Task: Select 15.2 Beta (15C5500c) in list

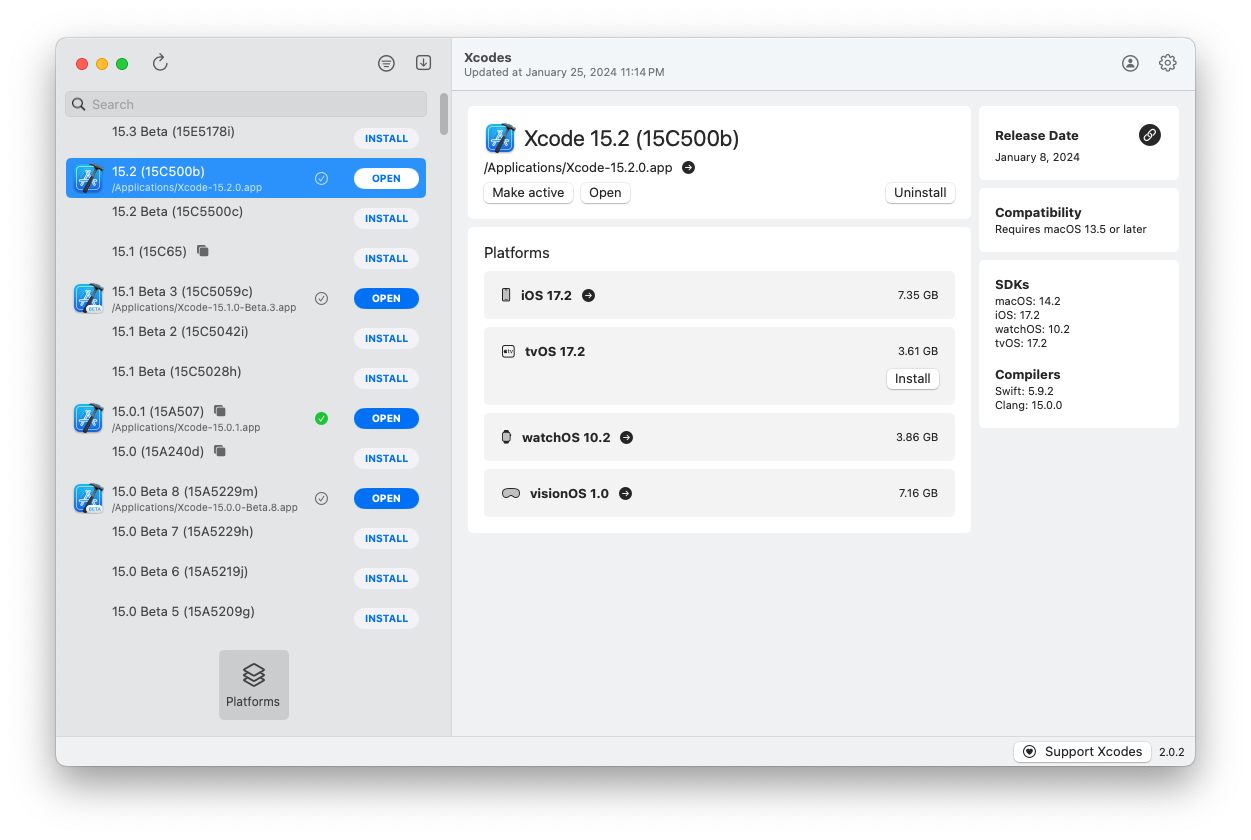Action: point(178,212)
